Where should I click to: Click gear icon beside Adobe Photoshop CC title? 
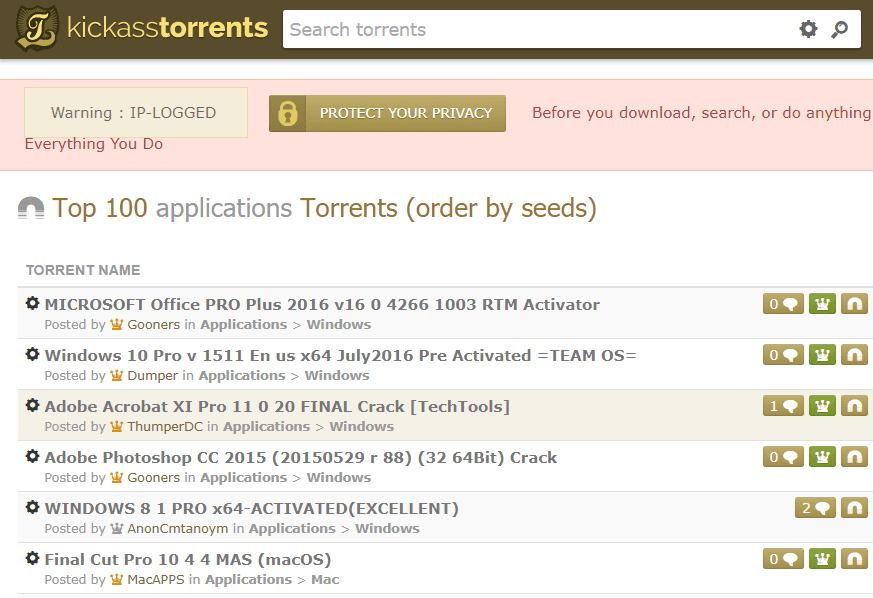tap(32, 457)
